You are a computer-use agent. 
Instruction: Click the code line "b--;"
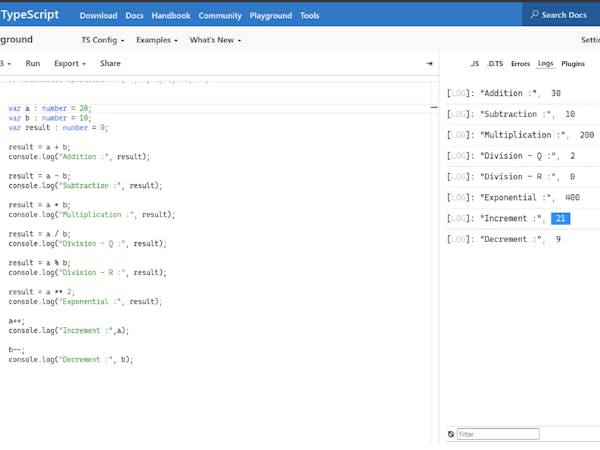[x=16, y=350]
